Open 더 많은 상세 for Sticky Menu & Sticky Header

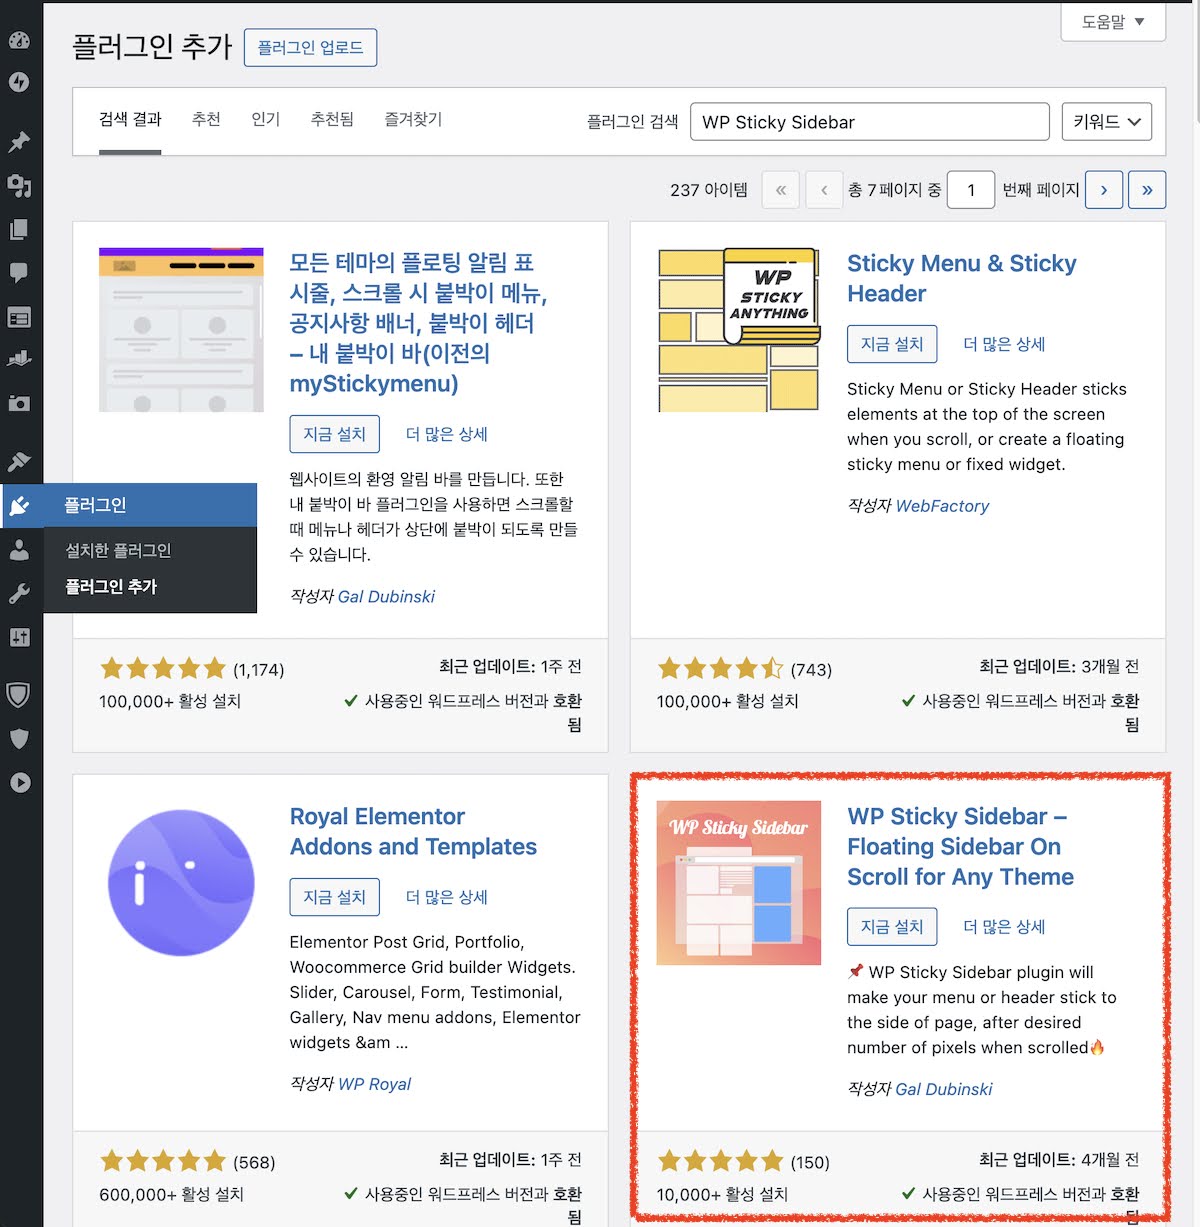pos(1004,344)
